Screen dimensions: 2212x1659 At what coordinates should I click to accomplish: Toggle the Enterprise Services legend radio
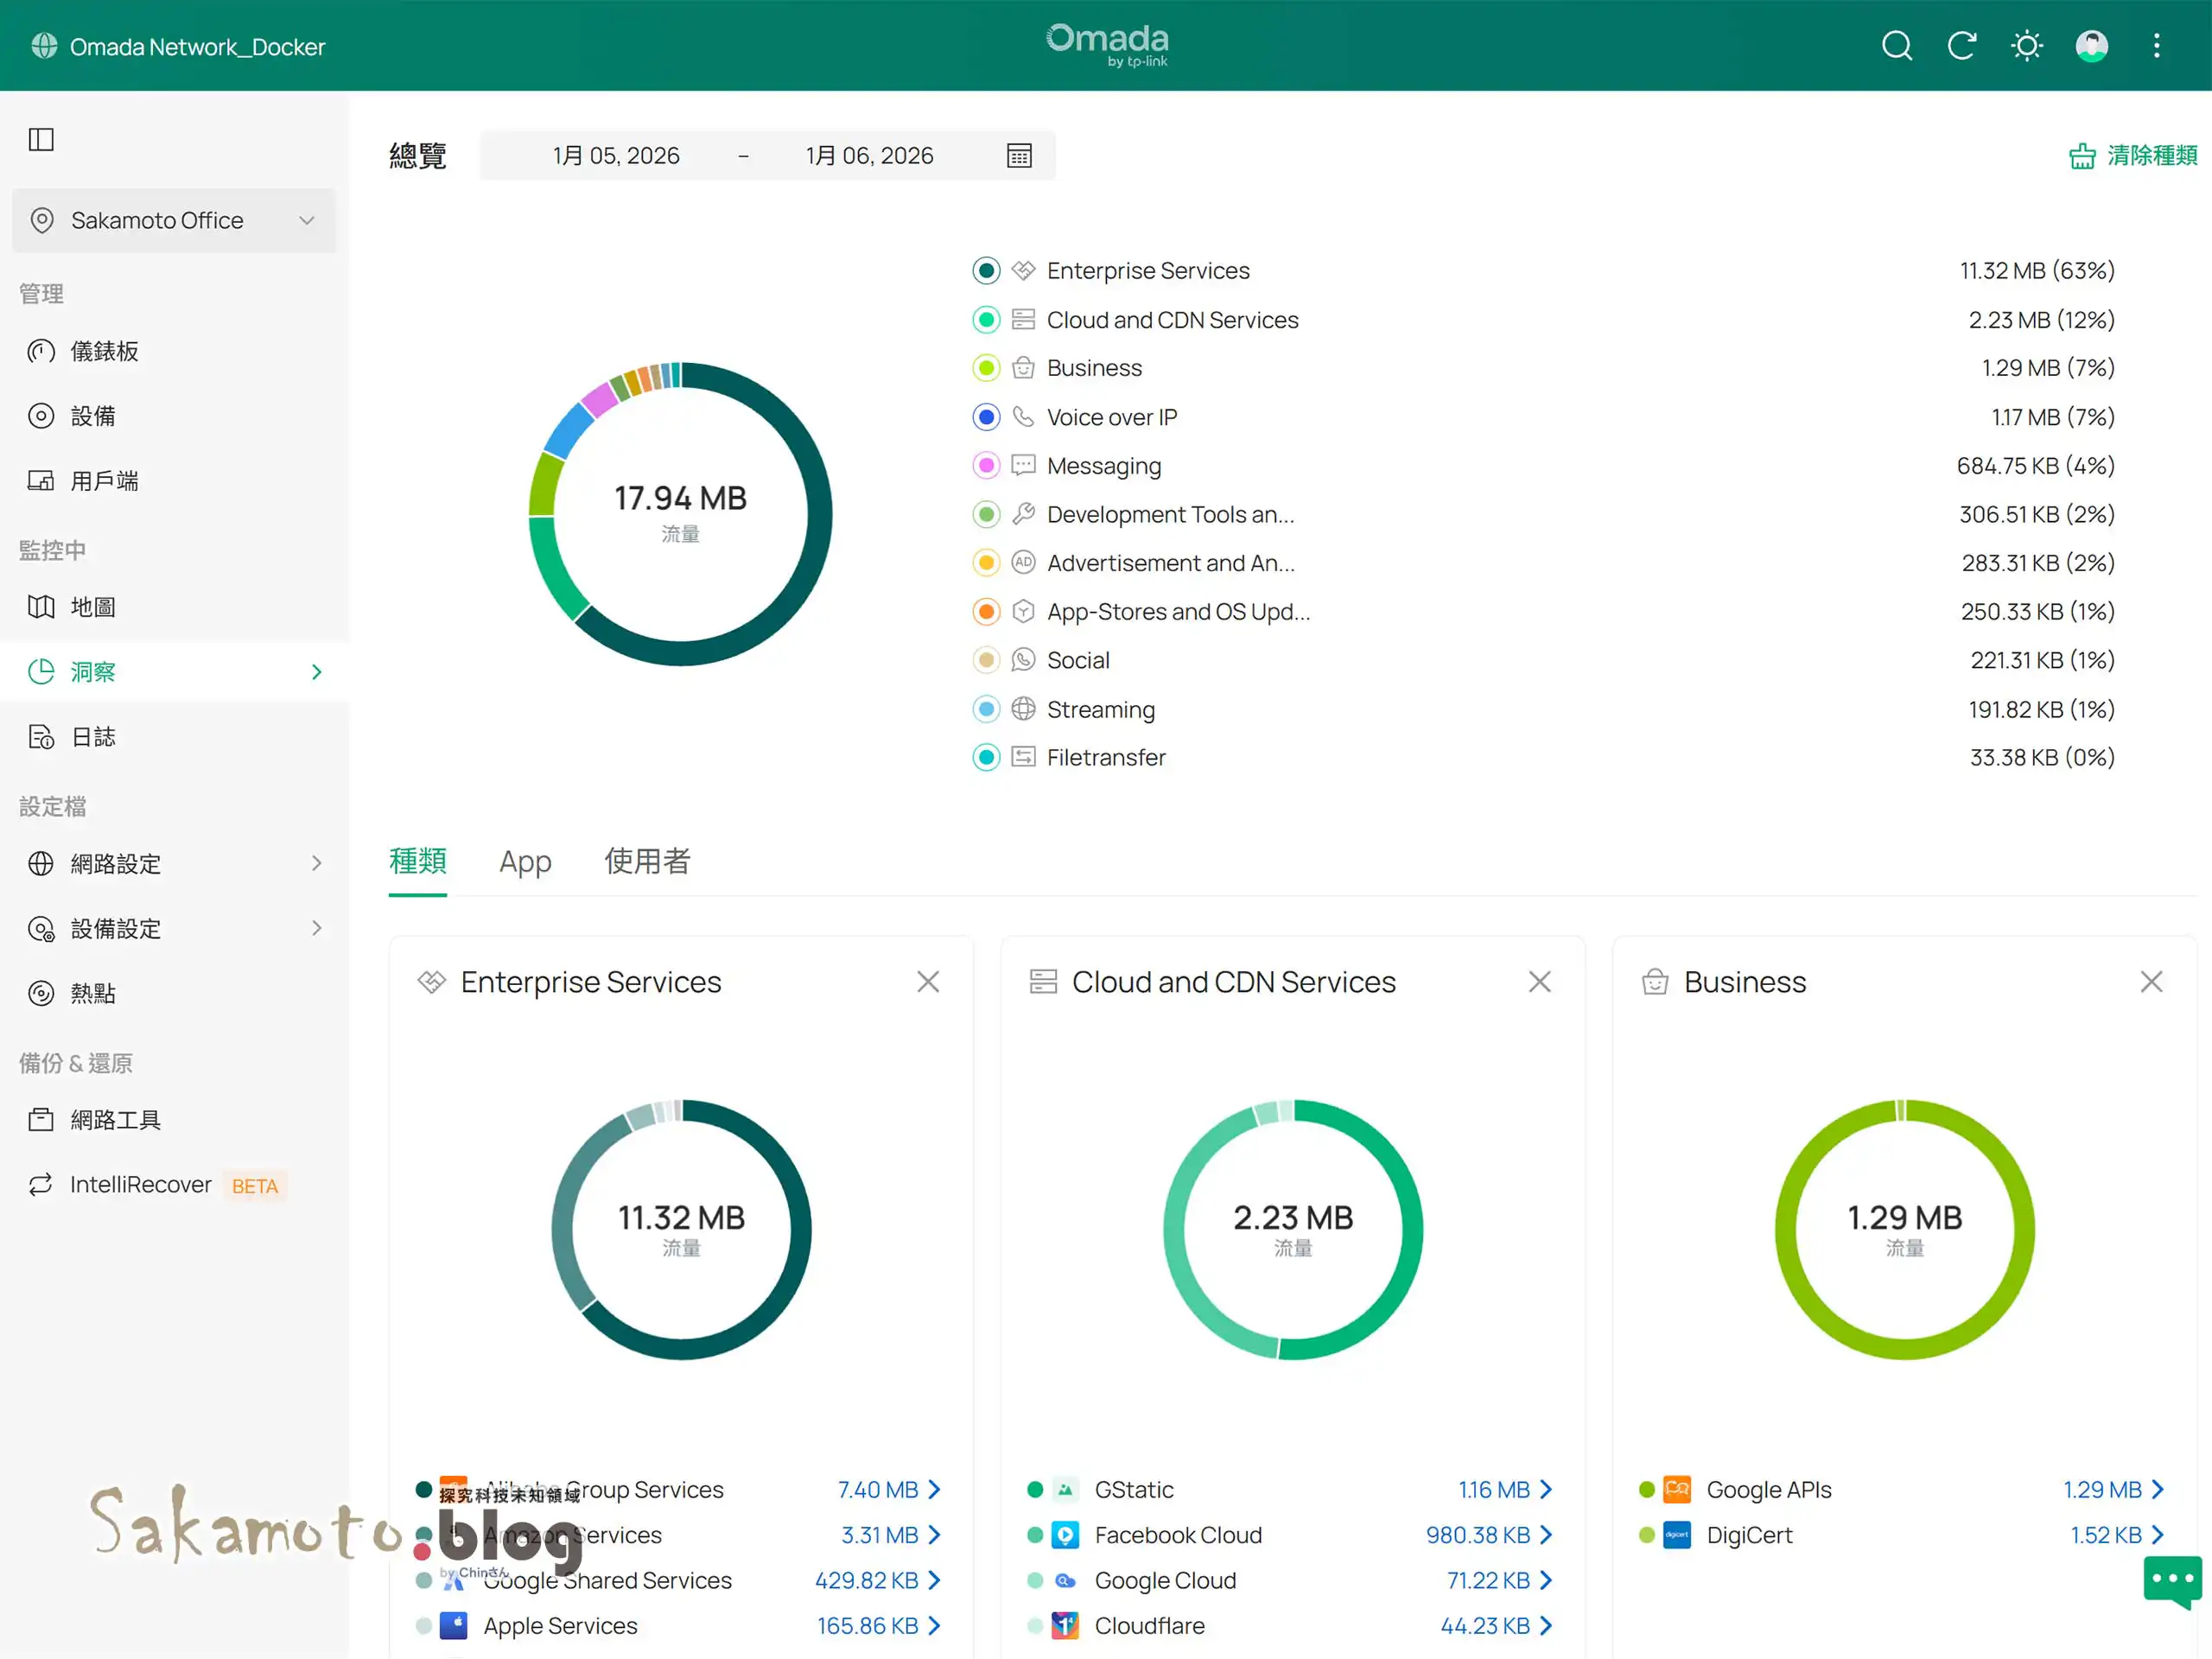point(986,271)
